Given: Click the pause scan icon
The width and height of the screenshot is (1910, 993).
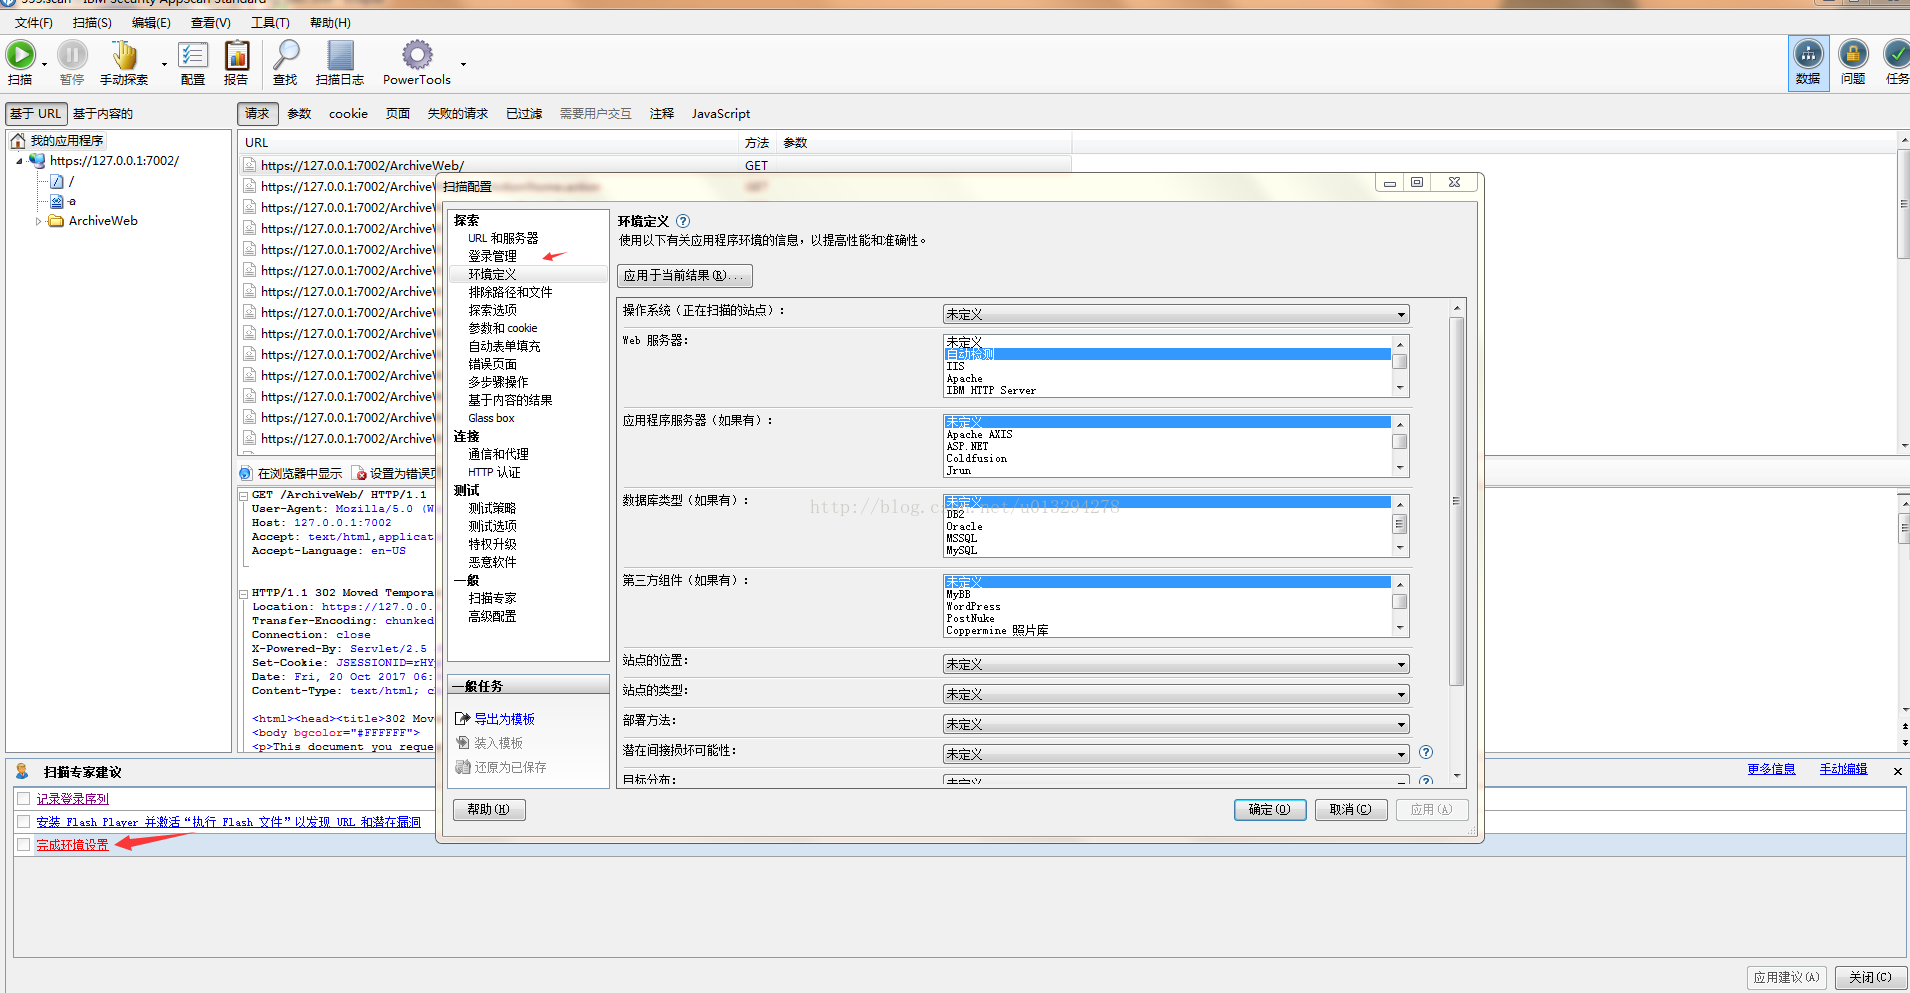Looking at the screenshot, I should click(x=72, y=55).
